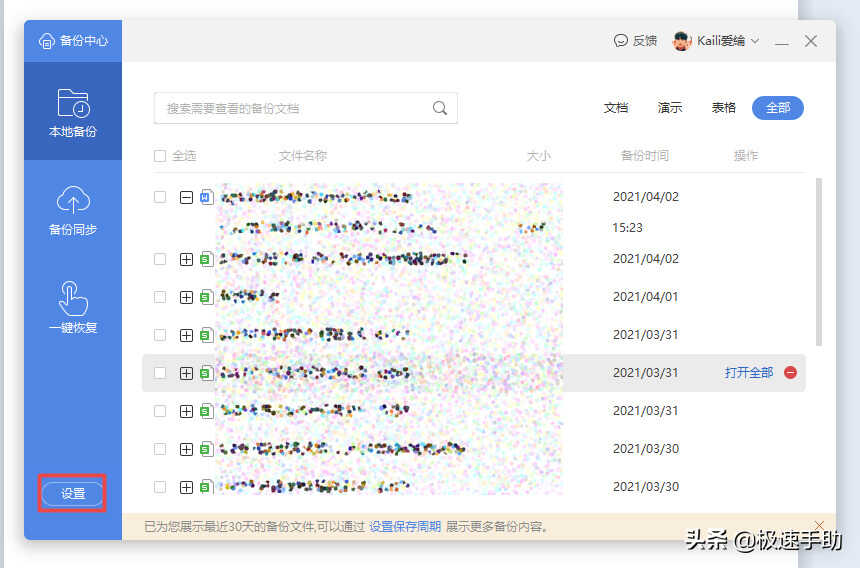Click spreadsheet file icon in highlighted 2021/03/31 row
The width and height of the screenshot is (860, 568).
[x=206, y=373]
